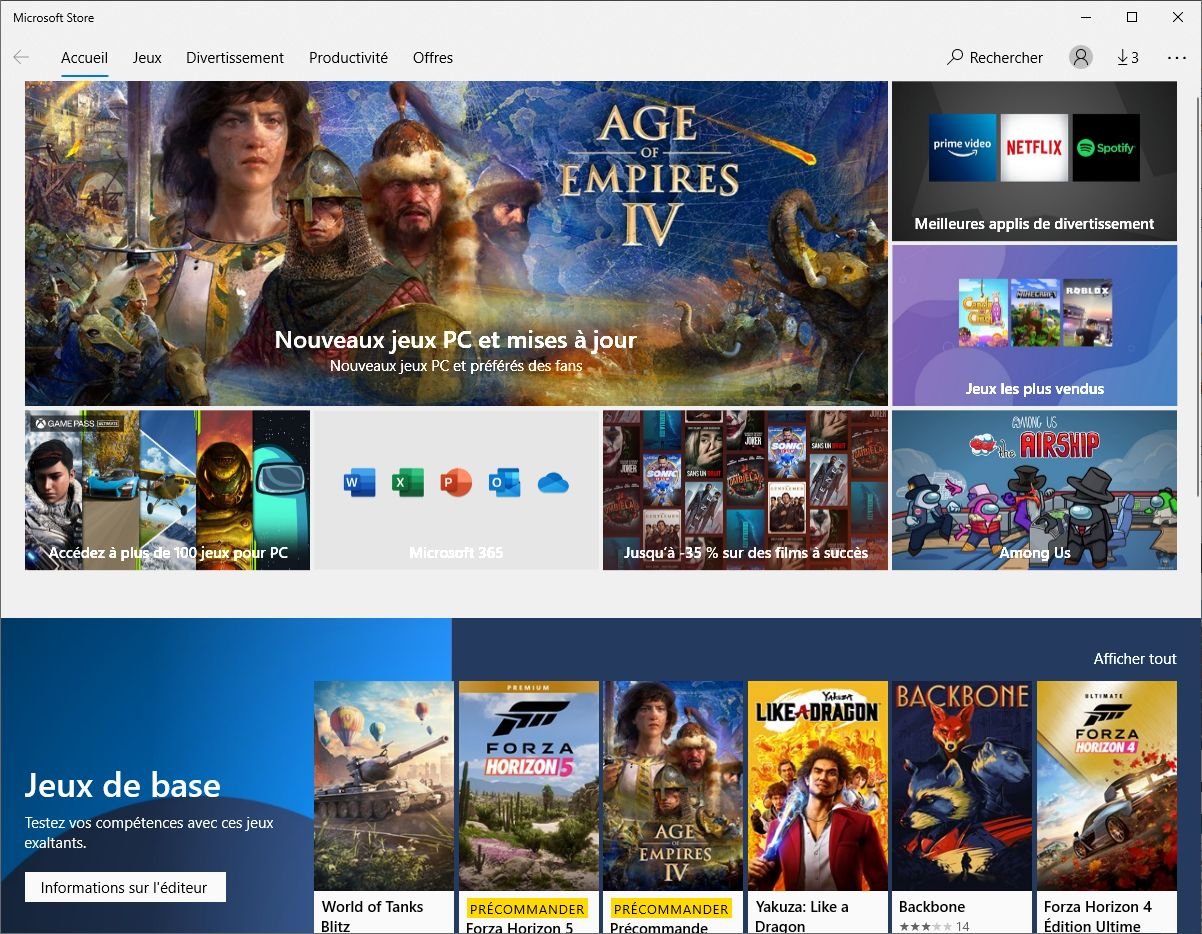Click the back arrow icon
The image size is (1202, 934).
pos(21,58)
